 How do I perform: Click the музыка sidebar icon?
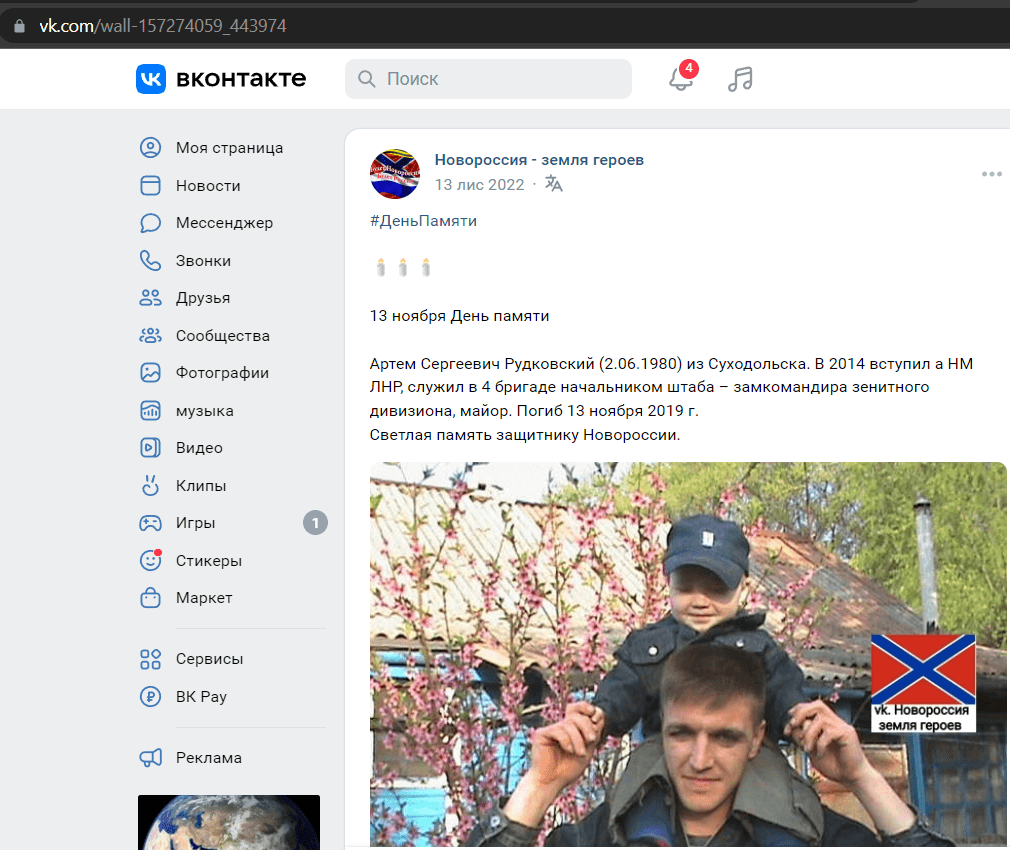[151, 410]
